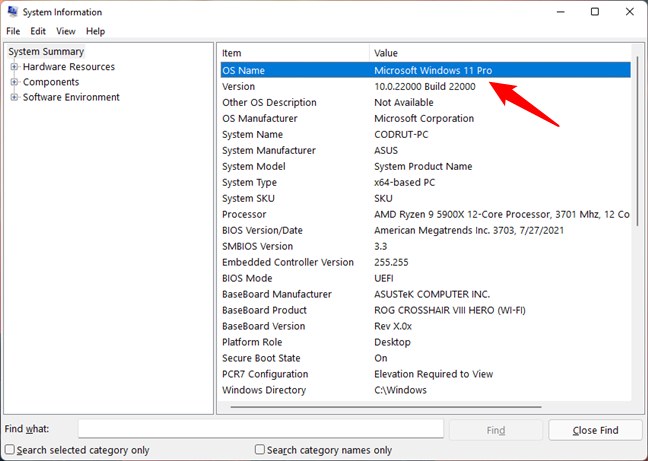The height and width of the screenshot is (461, 648).
Task: Select the Platform Role row
Action: 425,342
